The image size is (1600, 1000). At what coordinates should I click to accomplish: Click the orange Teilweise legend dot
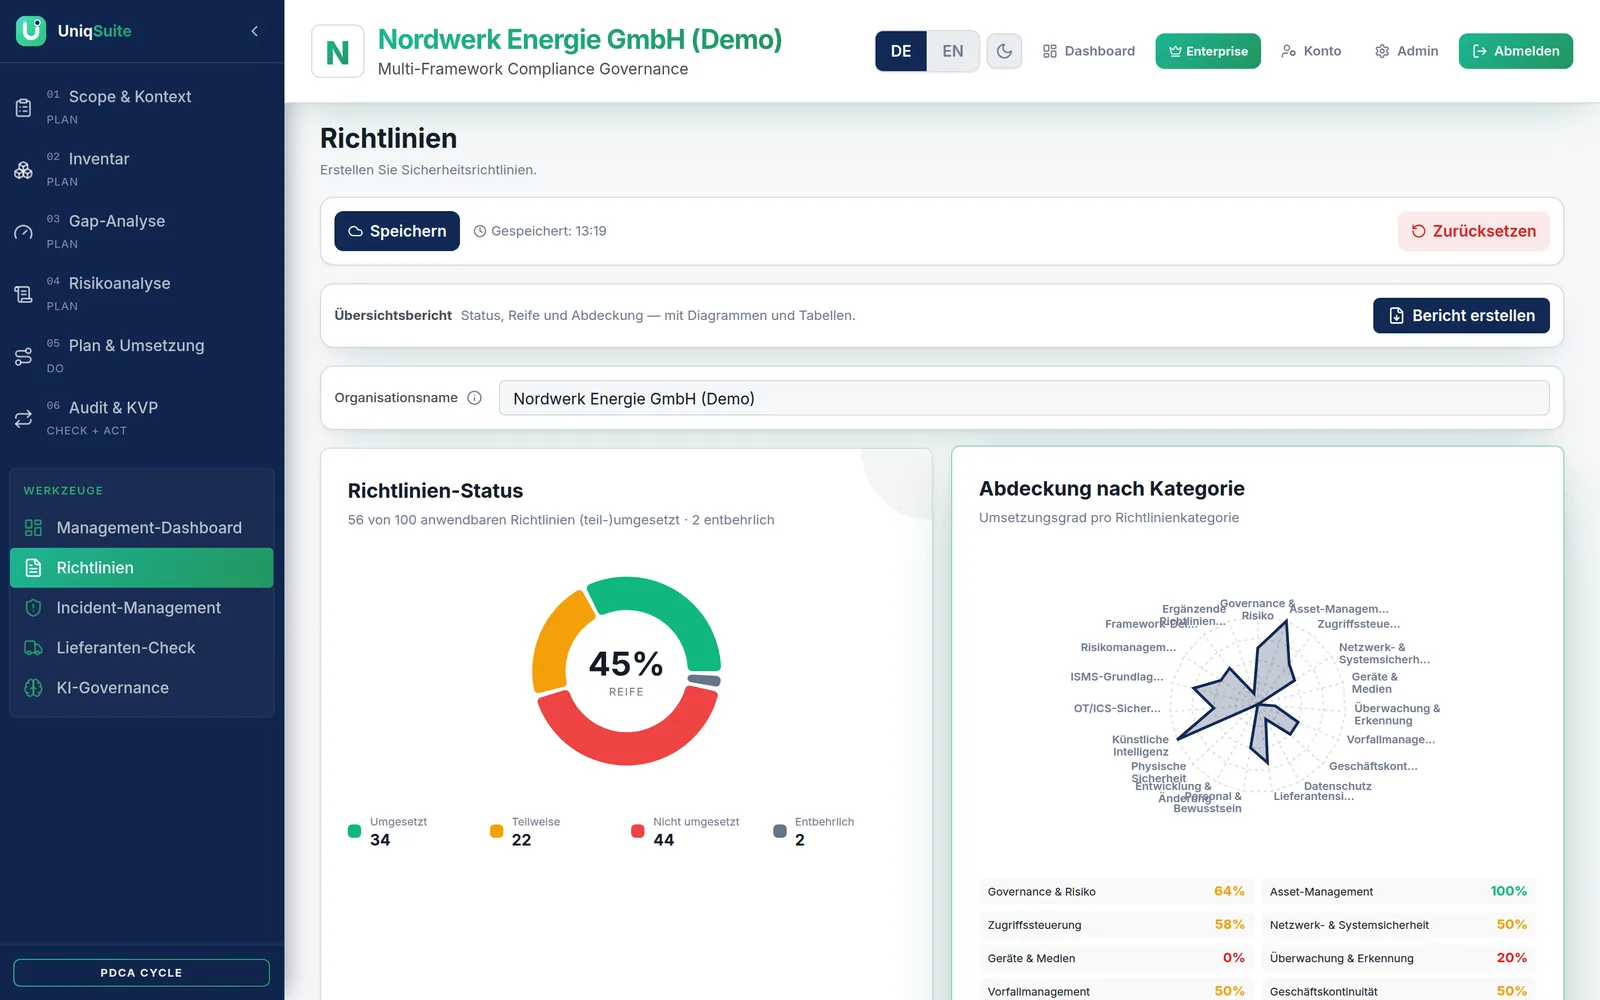[496, 831]
